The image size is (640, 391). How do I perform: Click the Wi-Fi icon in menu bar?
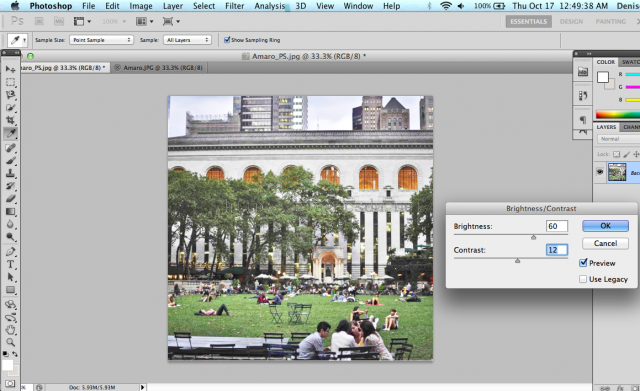(446, 6)
